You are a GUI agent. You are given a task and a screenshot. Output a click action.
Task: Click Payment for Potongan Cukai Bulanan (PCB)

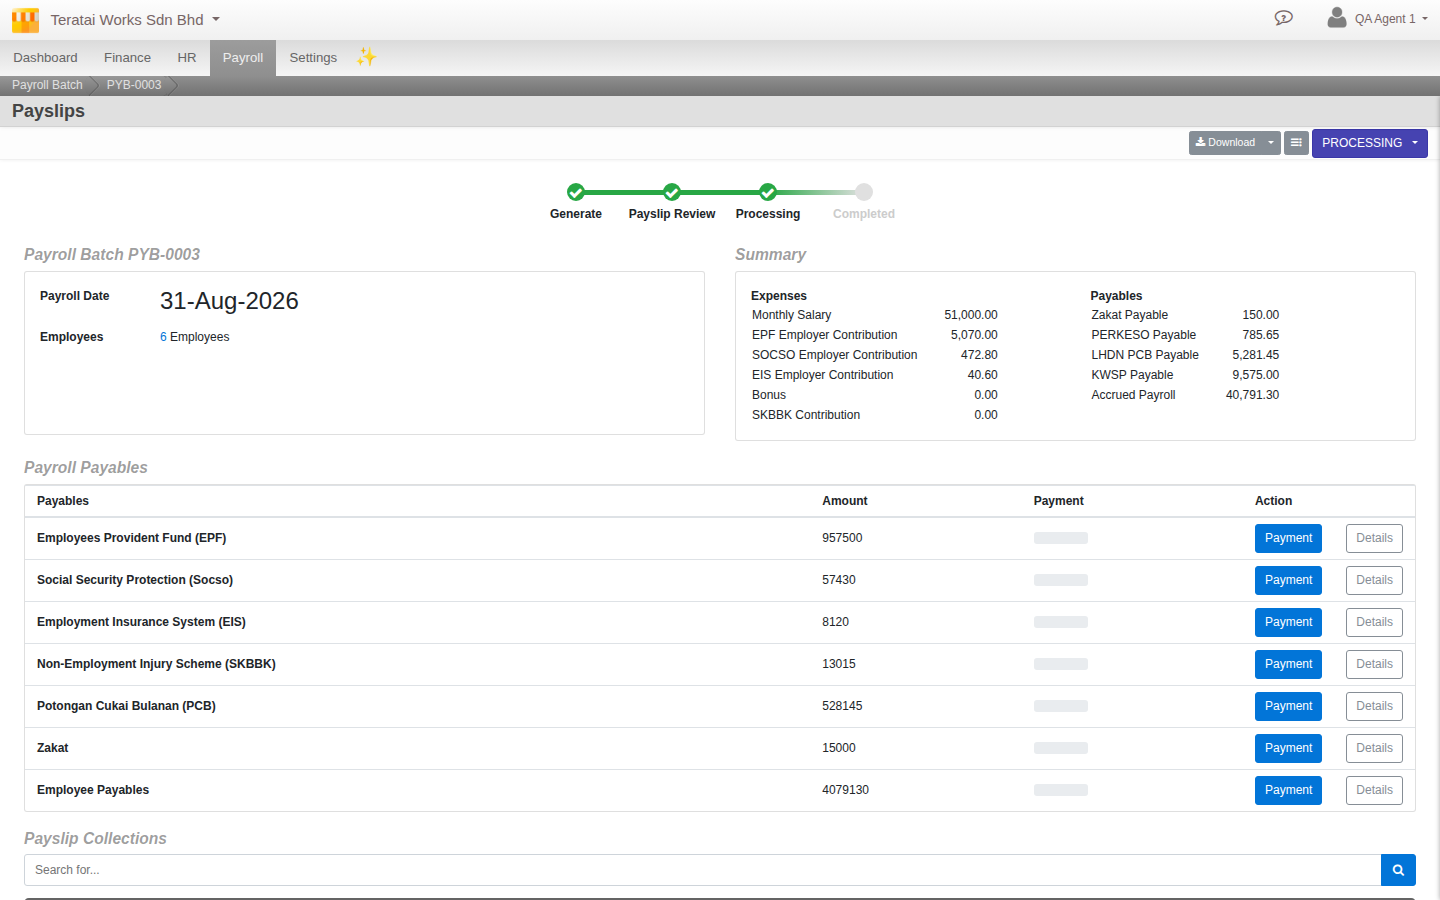(1288, 706)
